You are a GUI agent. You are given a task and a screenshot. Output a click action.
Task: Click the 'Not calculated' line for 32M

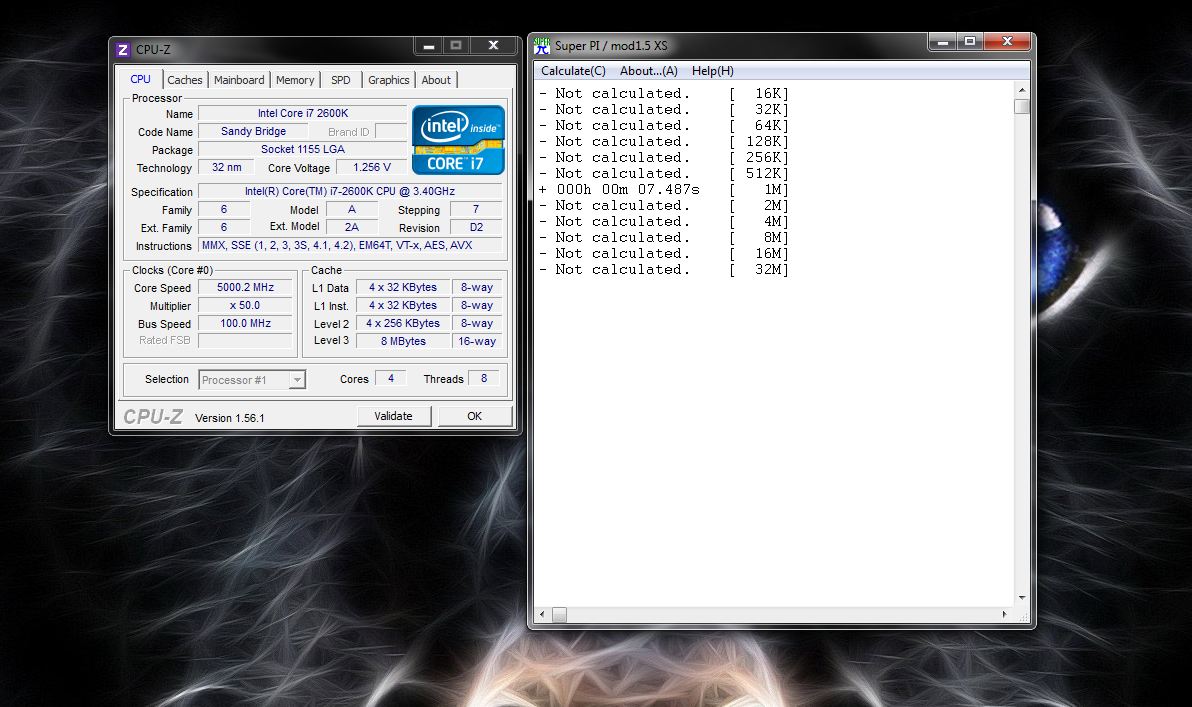coord(664,270)
